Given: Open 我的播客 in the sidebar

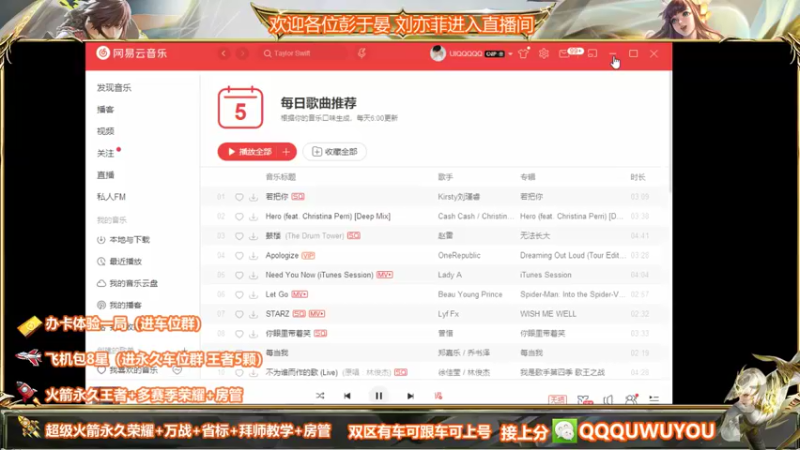Looking at the screenshot, I should [119, 305].
